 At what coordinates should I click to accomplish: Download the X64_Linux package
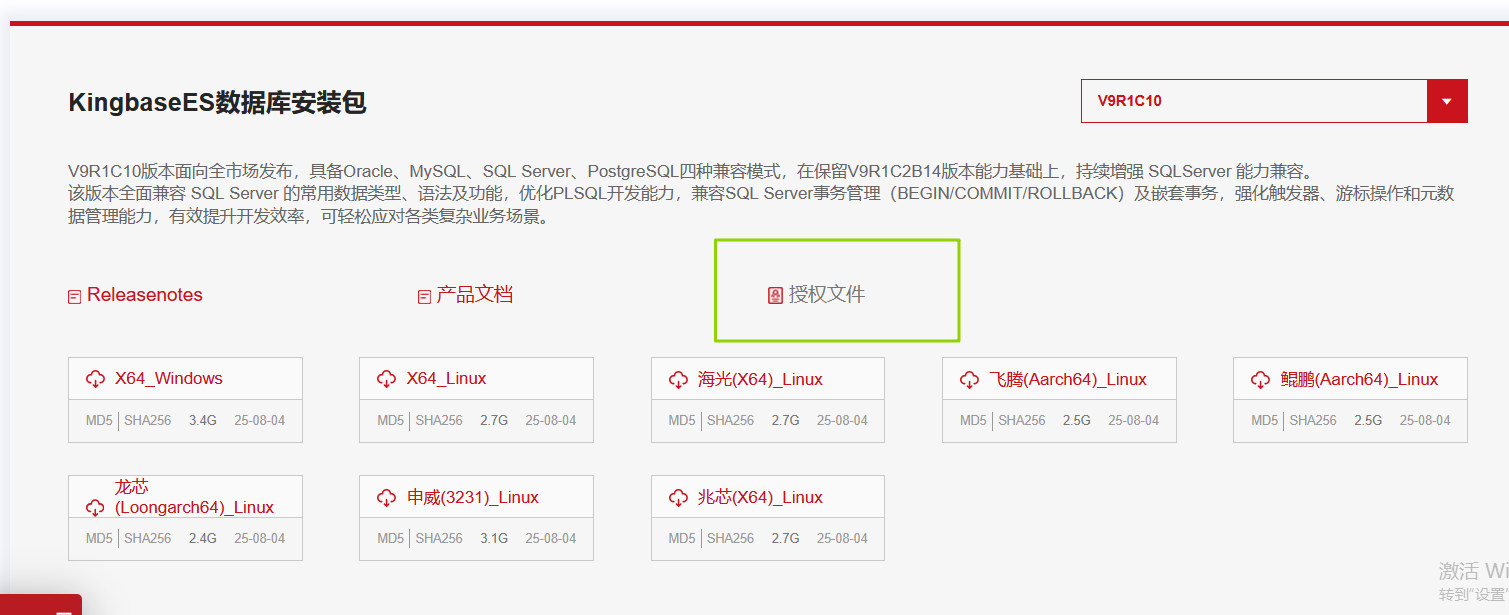[446, 378]
